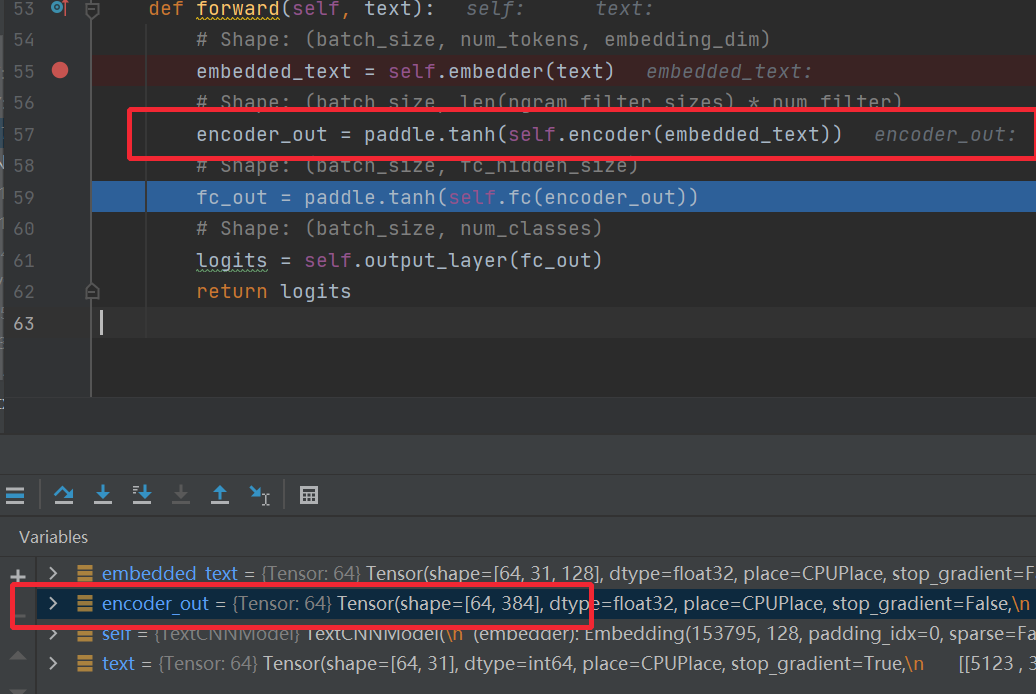Select the text tensor variable row
This screenshot has width=1036, height=694.
[x=536, y=663]
